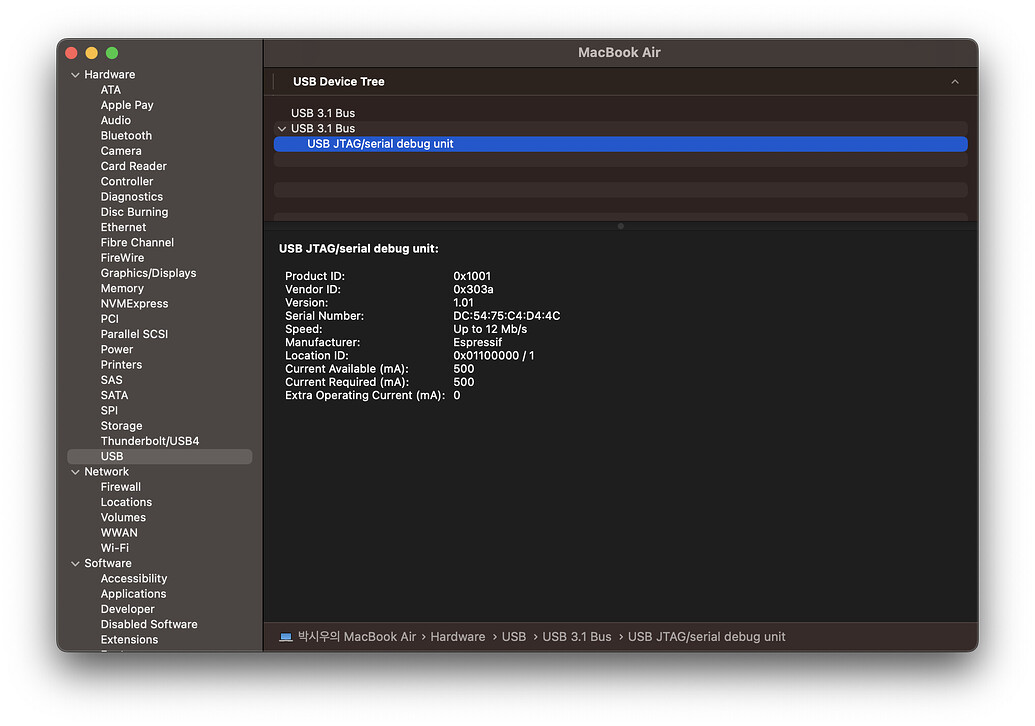The image size is (1035, 726).
Task: Open Bluetooth in the Hardware list
Action: pyautogui.click(x=126, y=135)
